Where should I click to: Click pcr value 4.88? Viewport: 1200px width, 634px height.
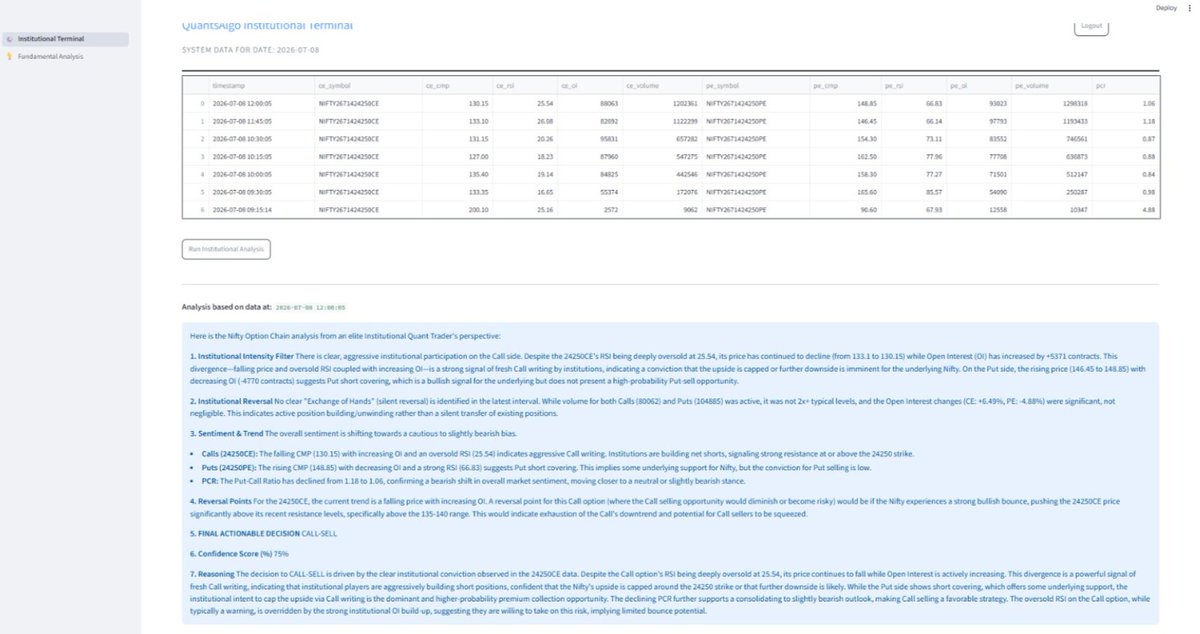[1124, 209]
